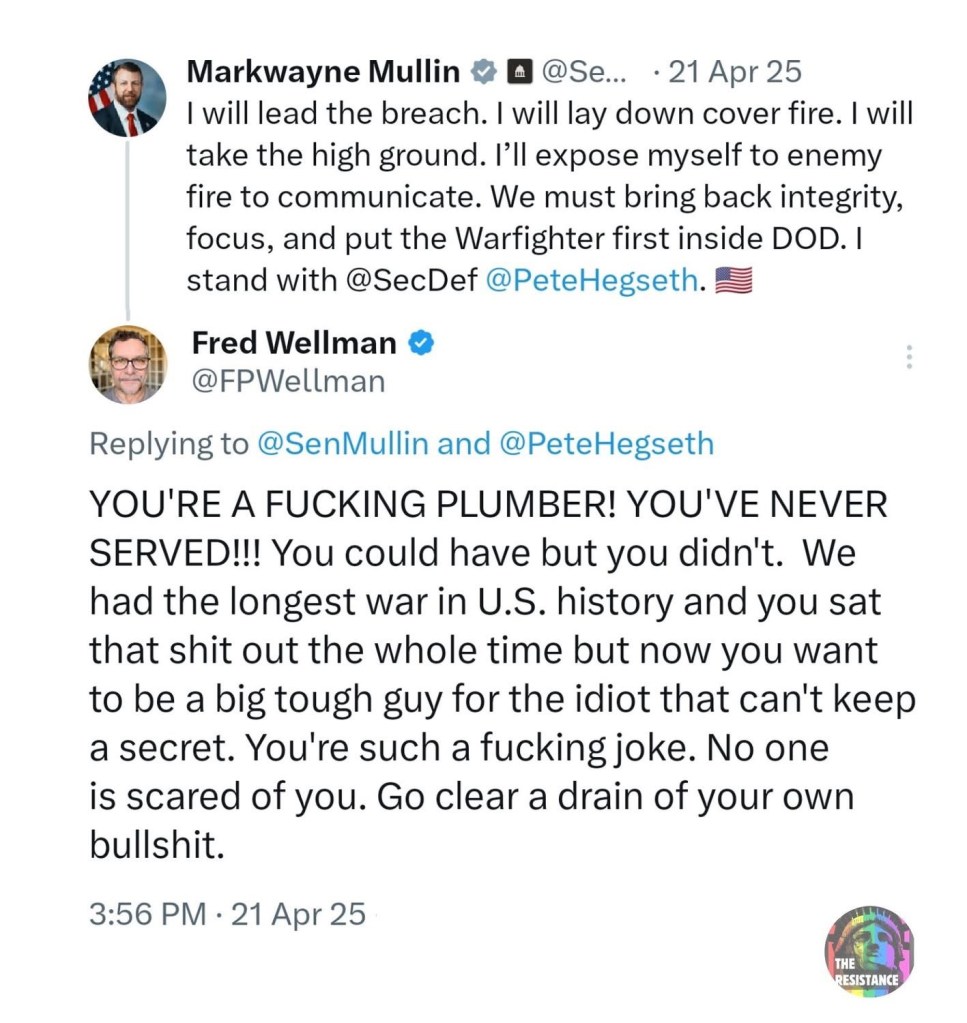Click the government building badge icon
967x1023 pixels.
point(518,72)
